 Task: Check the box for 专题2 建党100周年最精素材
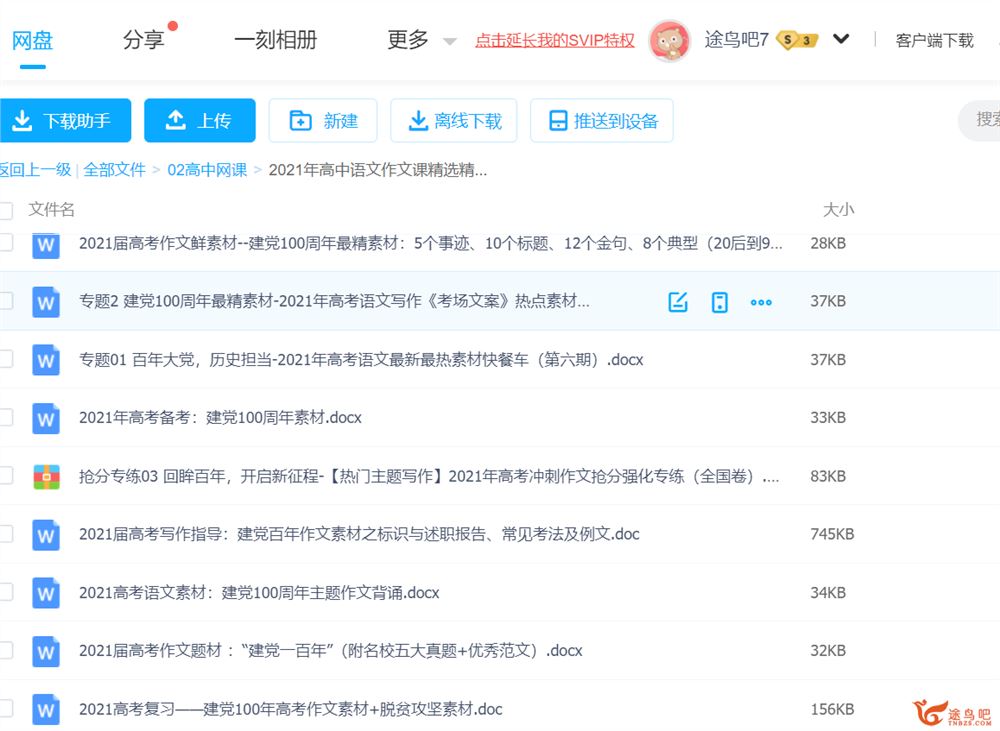tap(6, 300)
